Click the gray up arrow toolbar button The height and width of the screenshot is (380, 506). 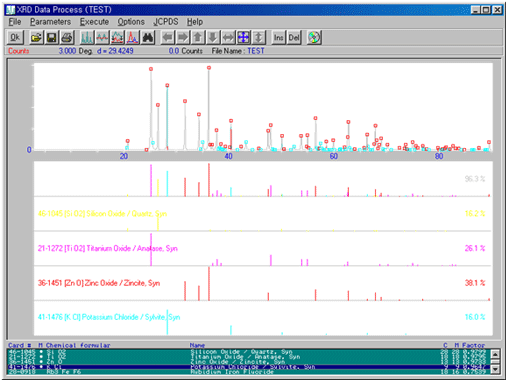pos(198,37)
